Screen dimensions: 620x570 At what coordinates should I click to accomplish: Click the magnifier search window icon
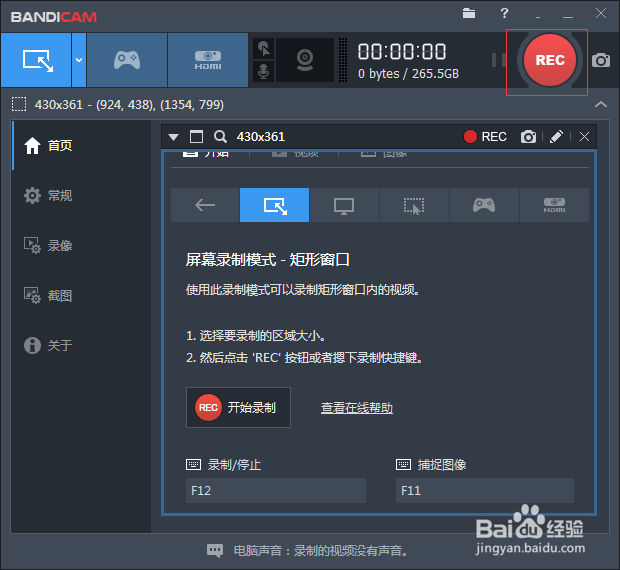coord(220,137)
